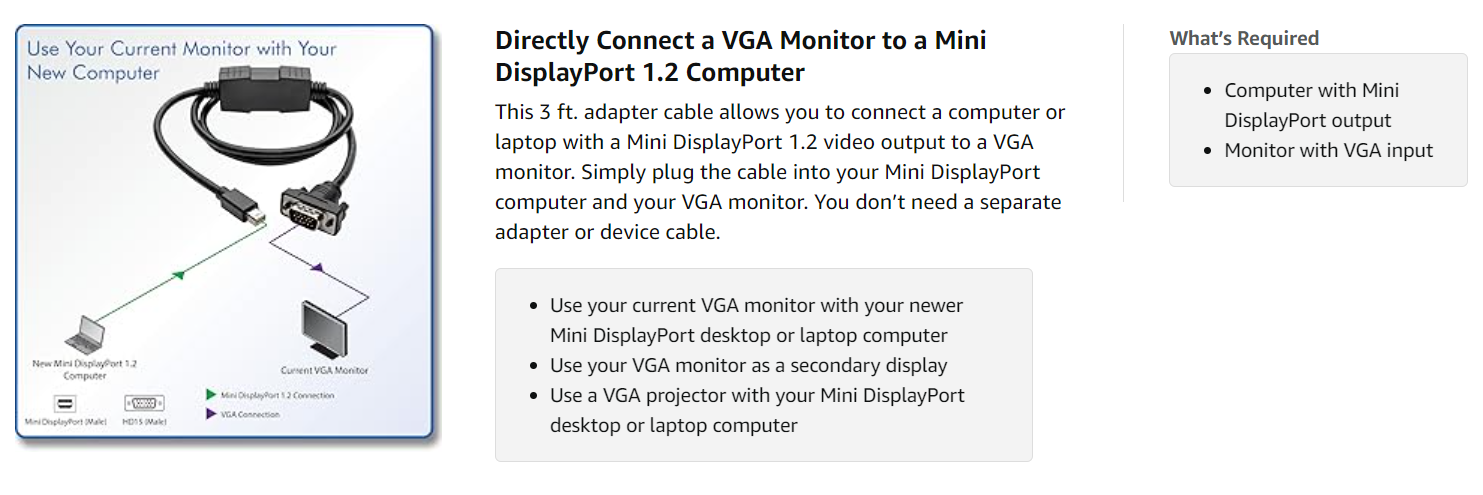Screen dimensions: 1483x495
Task: Click the purple VGA Connection legend arrow
Action: [x=211, y=413]
